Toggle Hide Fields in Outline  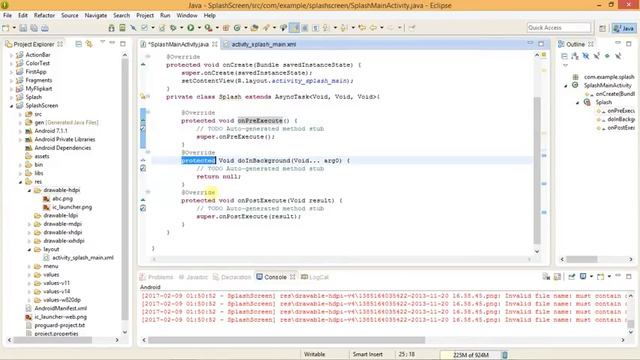[x=586, y=56]
